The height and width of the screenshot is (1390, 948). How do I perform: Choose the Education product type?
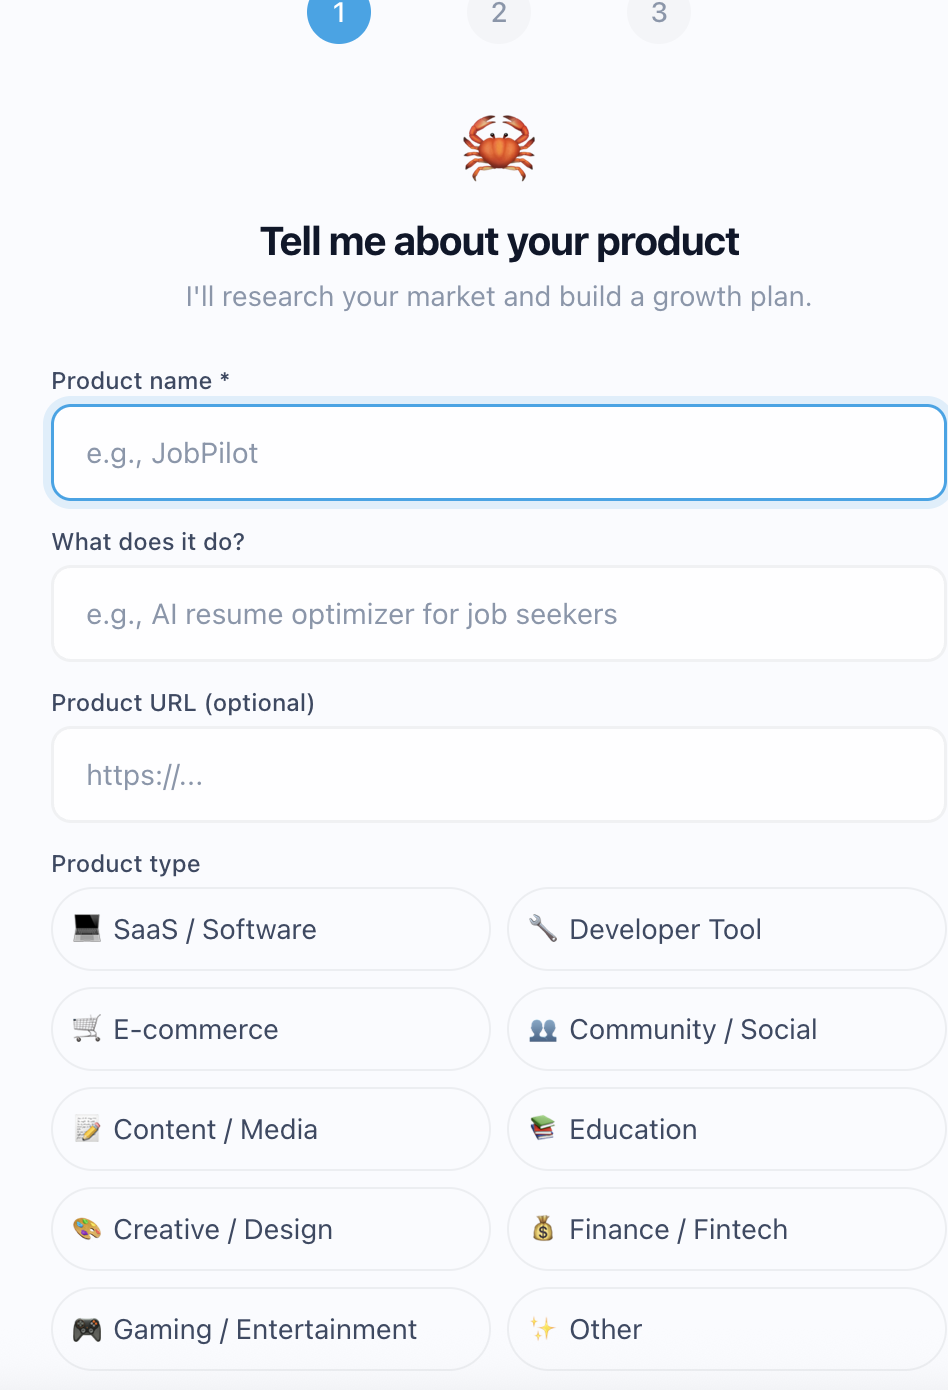(x=726, y=1129)
